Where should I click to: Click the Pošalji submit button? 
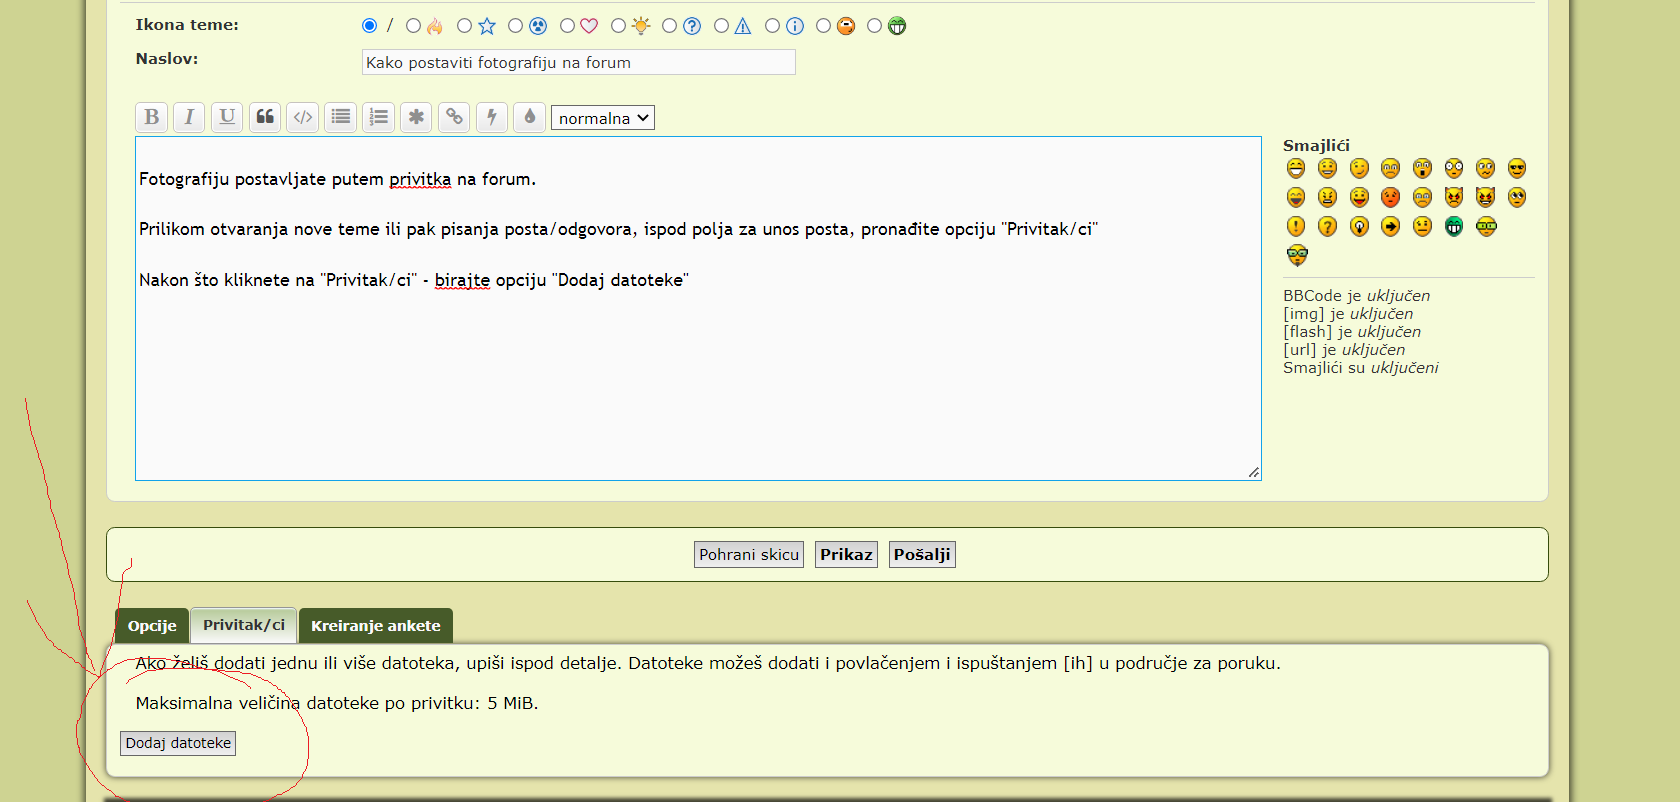pos(921,555)
